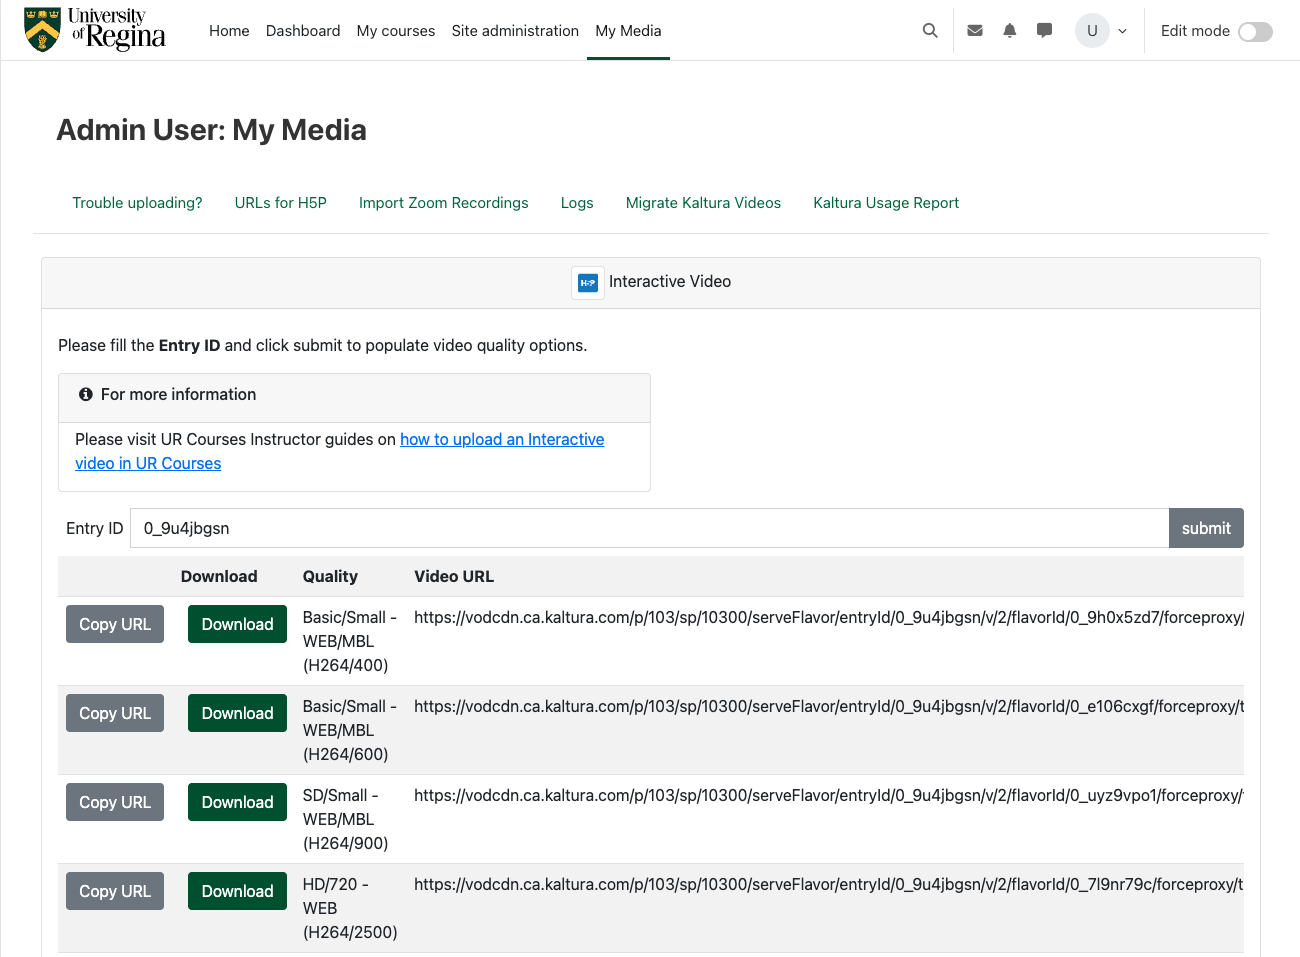Enable the Edit mode switch
Image resolution: width=1300 pixels, height=957 pixels.
(x=1255, y=32)
